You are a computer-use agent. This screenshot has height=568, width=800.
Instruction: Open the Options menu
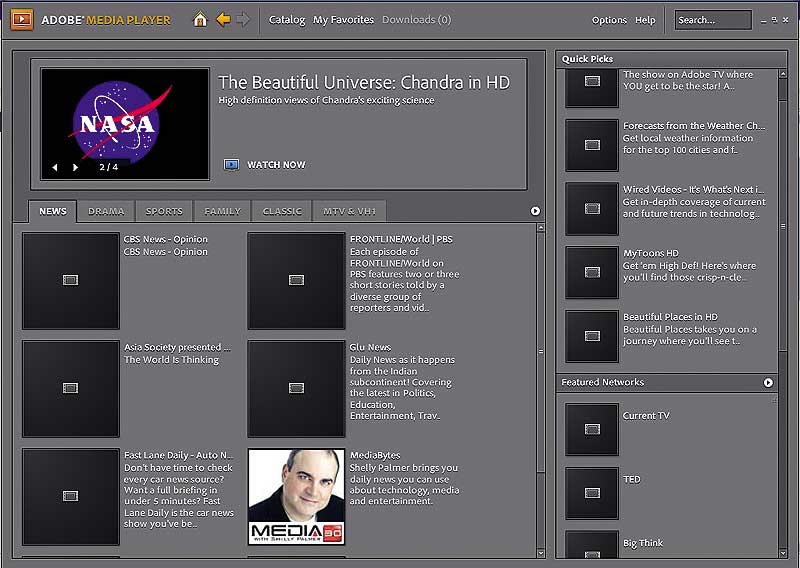pos(609,20)
